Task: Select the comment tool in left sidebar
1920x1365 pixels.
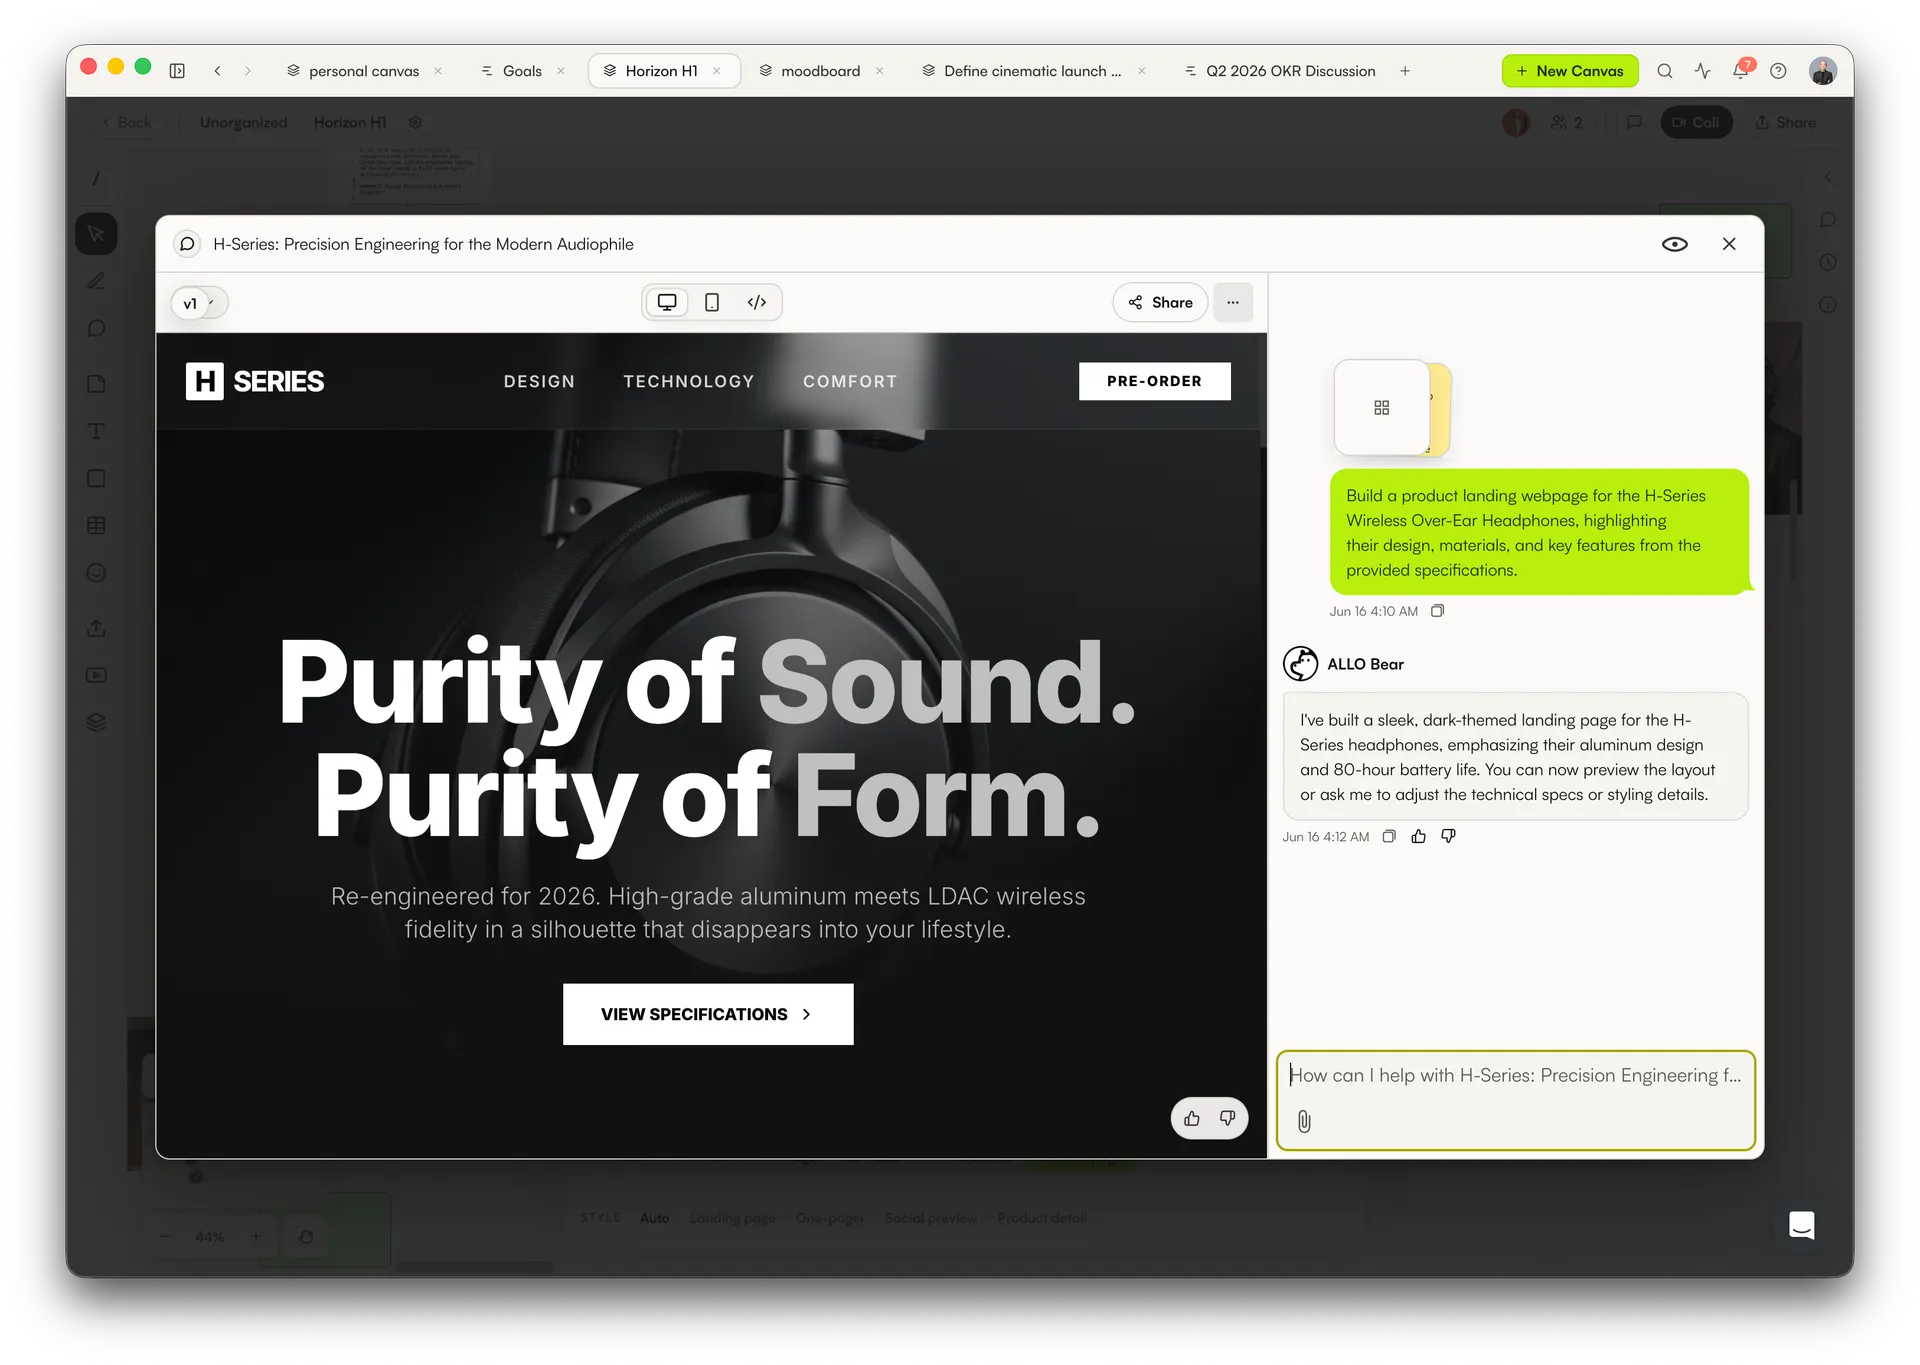Action: click(96, 329)
